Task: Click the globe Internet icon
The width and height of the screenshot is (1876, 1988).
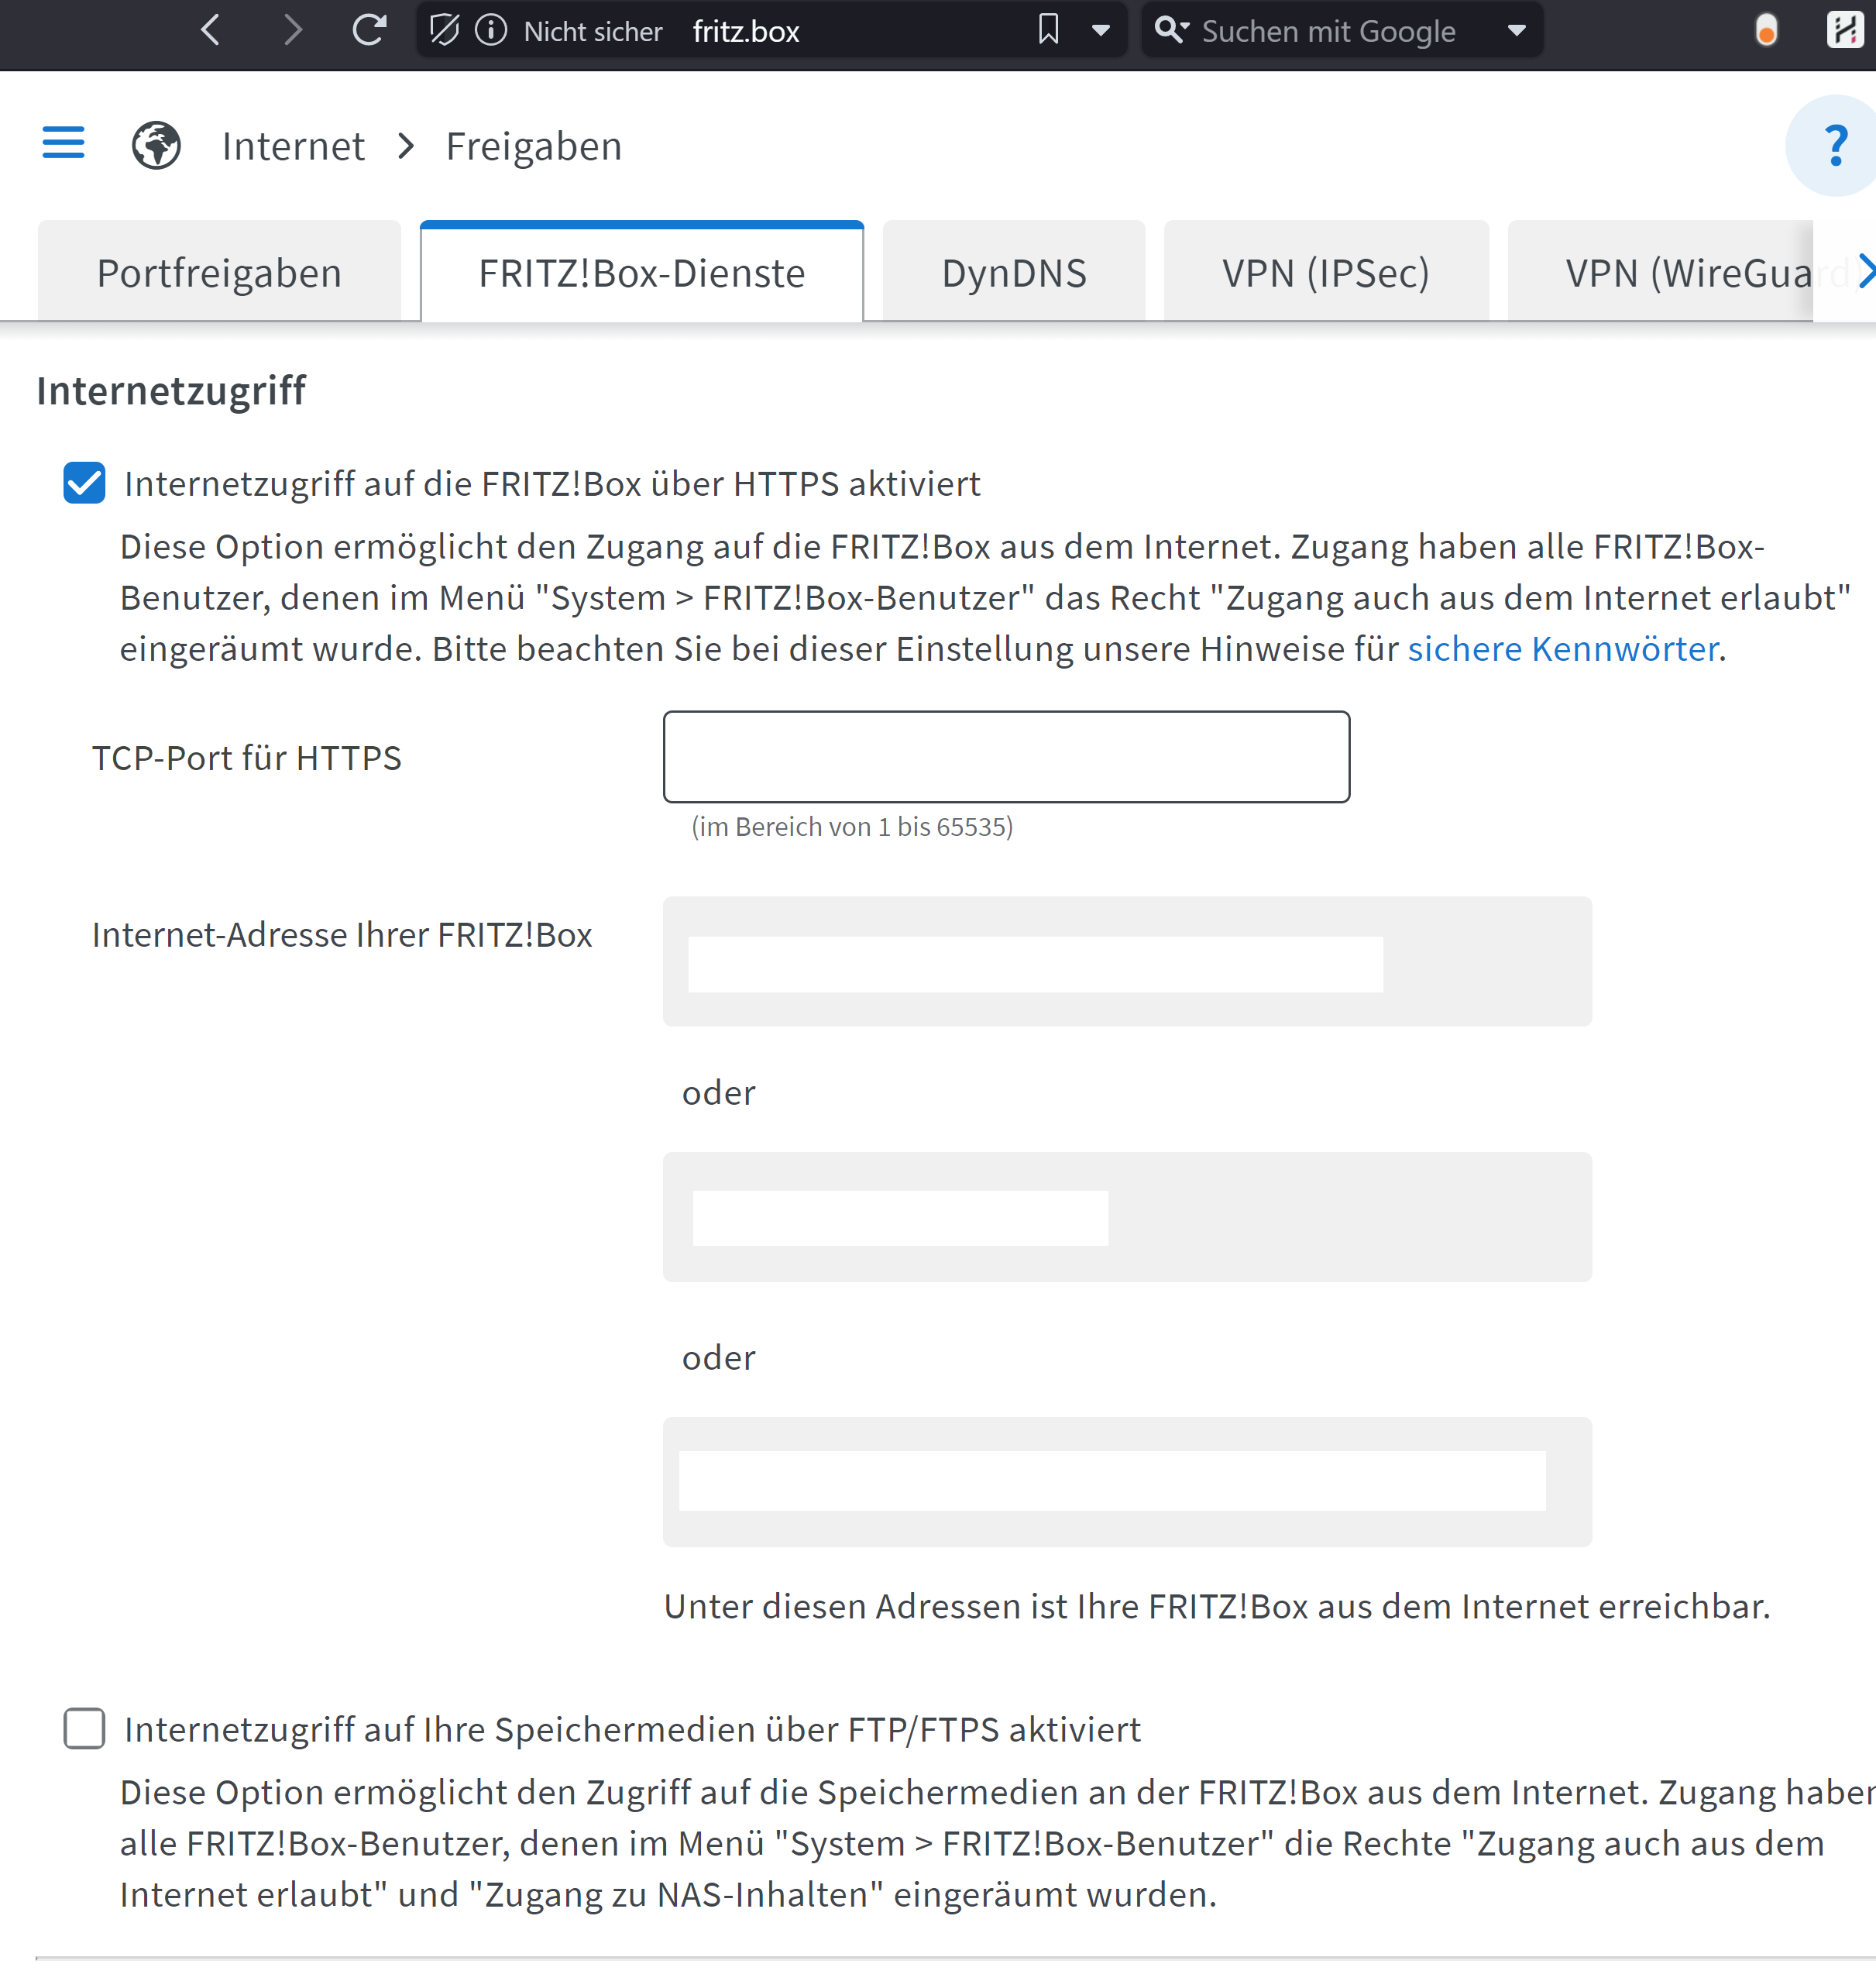Action: pos(157,146)
